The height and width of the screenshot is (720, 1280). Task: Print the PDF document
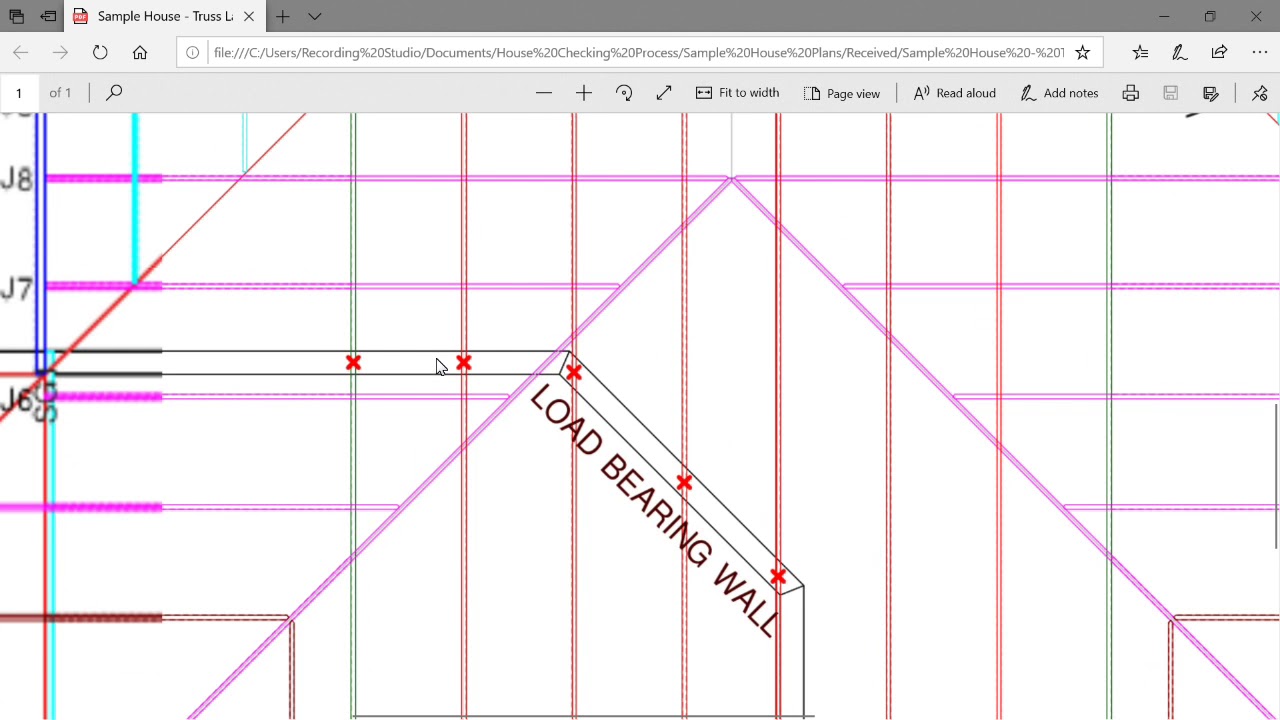(1131, 93)
